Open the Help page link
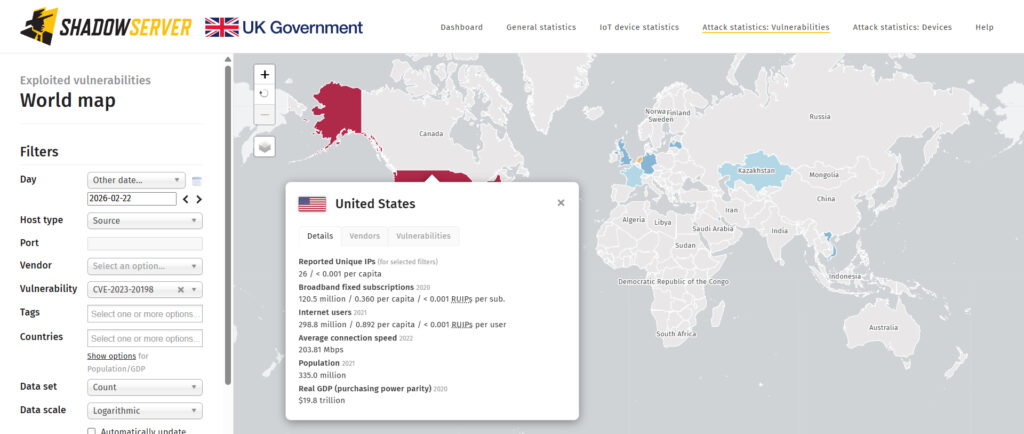The width and height of the screenshot is (1024, 434). click(x=984, y=27)
